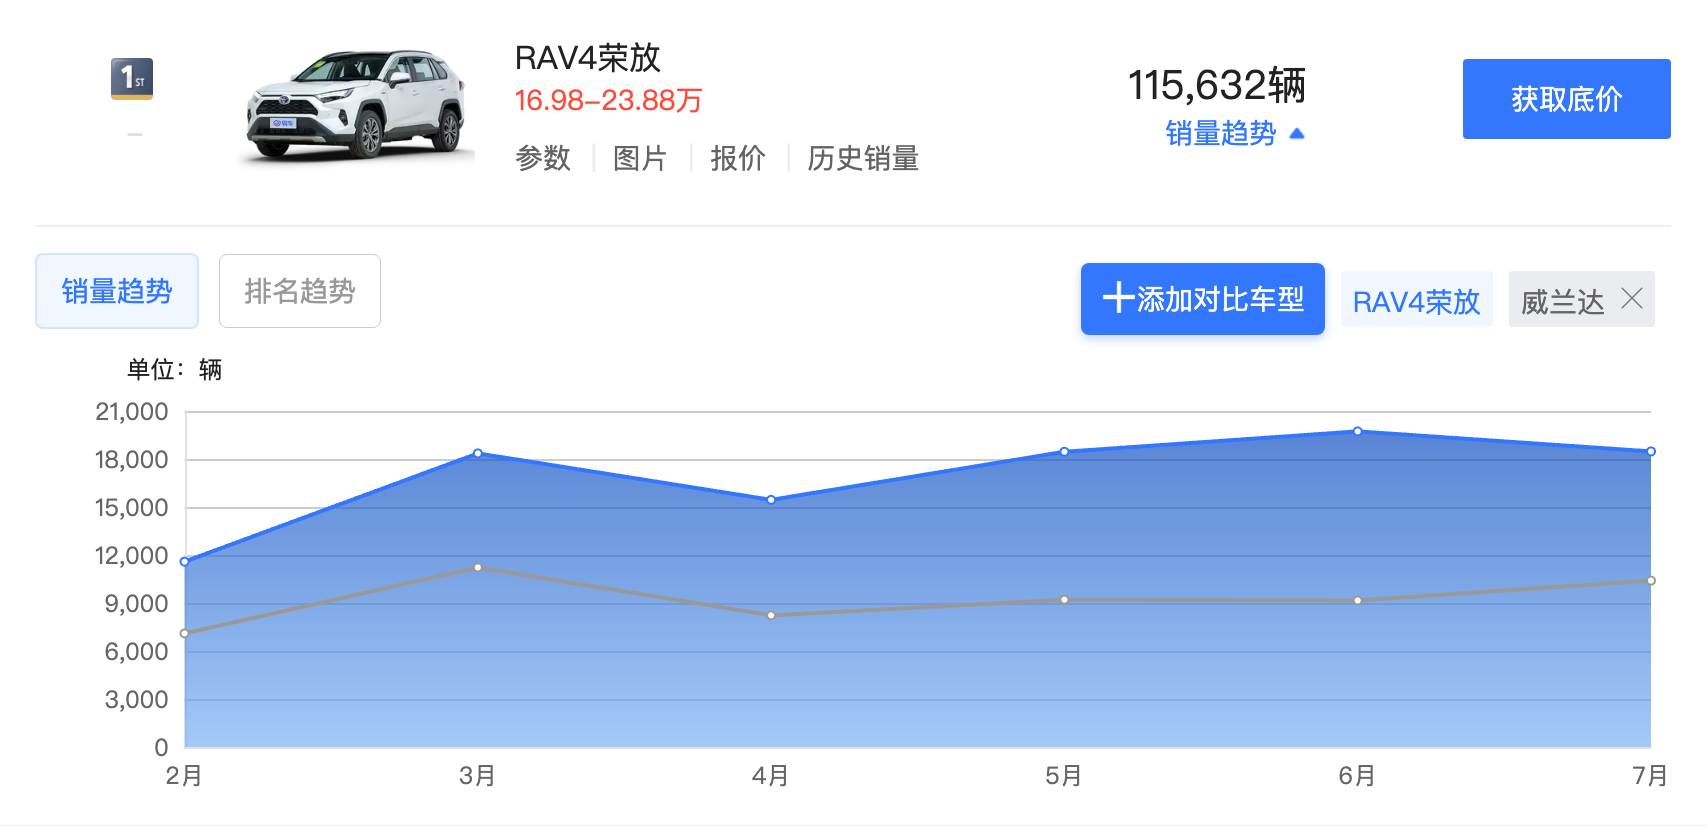This screenshot has width=1707, height=826.
Task: Open the RAV4荣放 model title link
Action: coord(587,58)
